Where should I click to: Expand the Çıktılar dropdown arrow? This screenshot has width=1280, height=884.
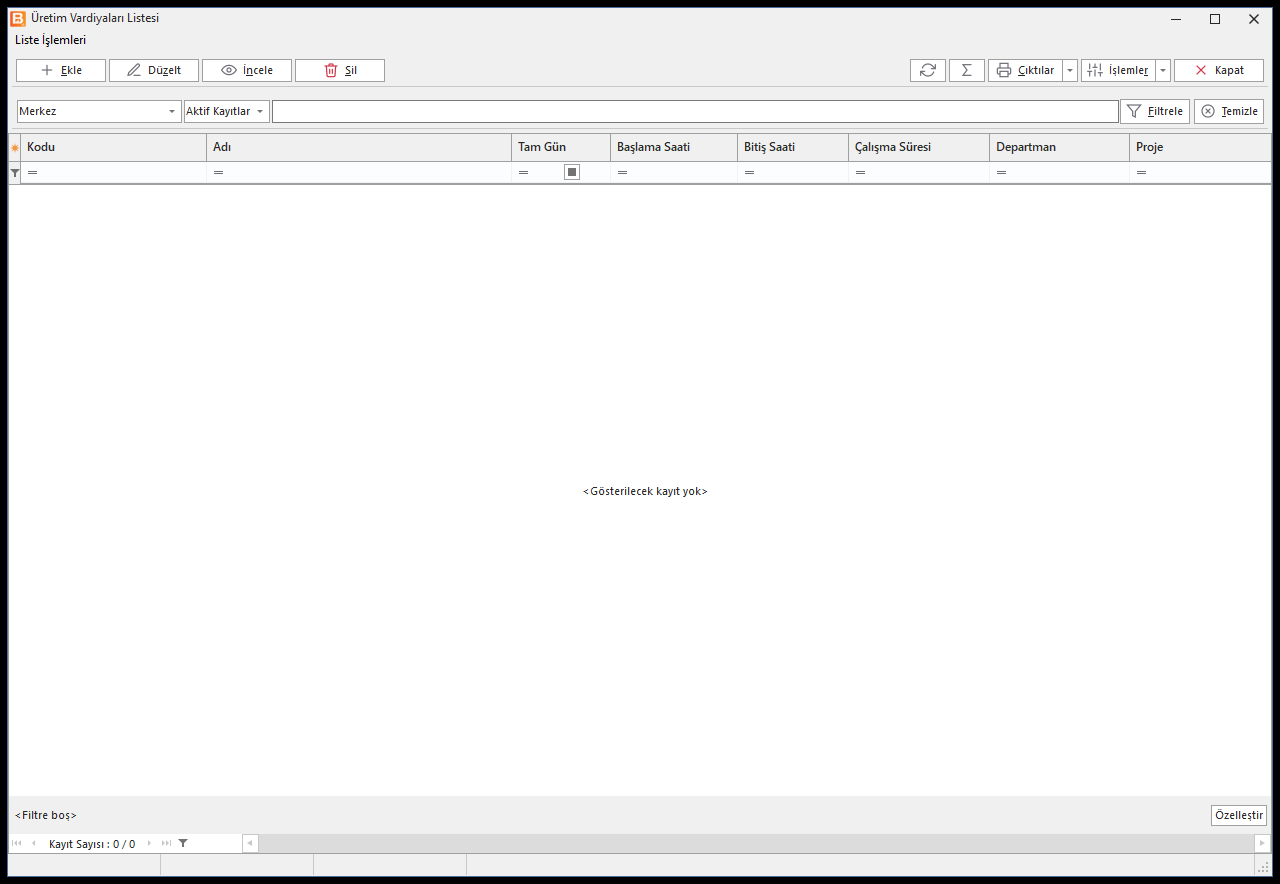[1070, 70]
